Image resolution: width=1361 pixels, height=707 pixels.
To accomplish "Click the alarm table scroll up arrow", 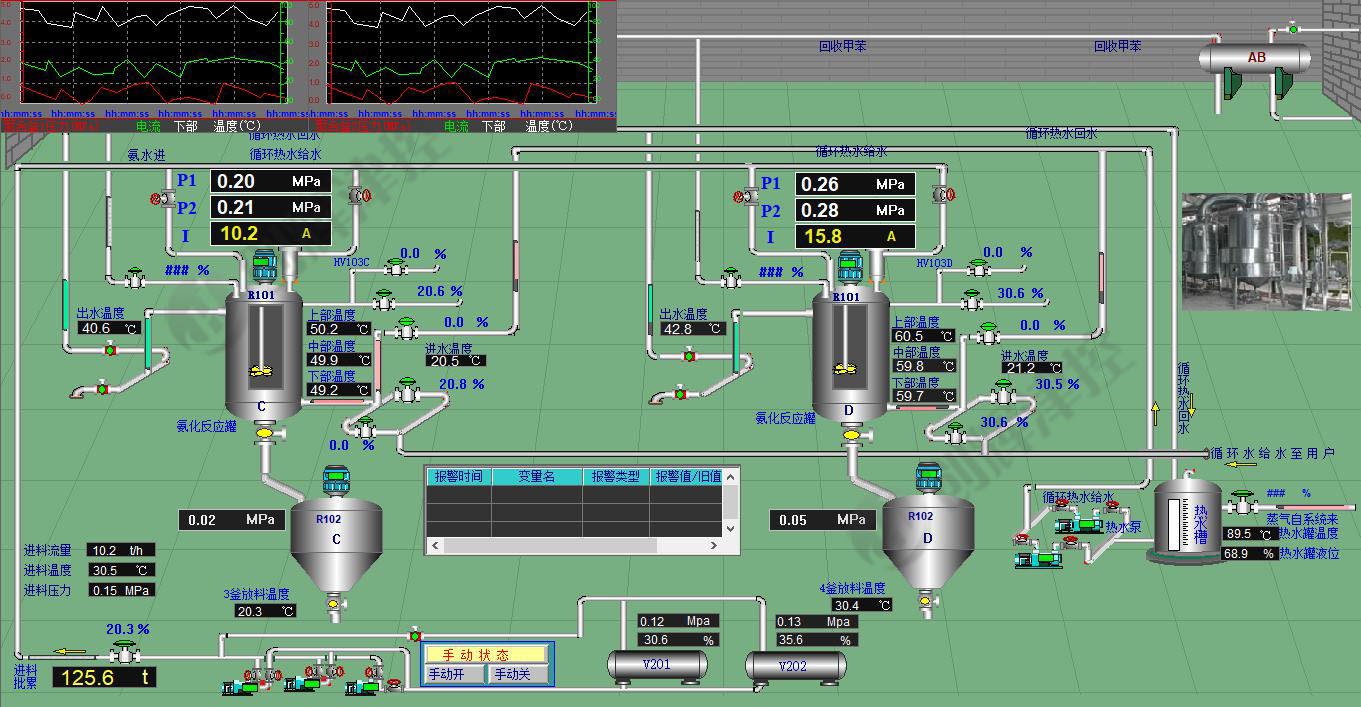I will point(731,478).
